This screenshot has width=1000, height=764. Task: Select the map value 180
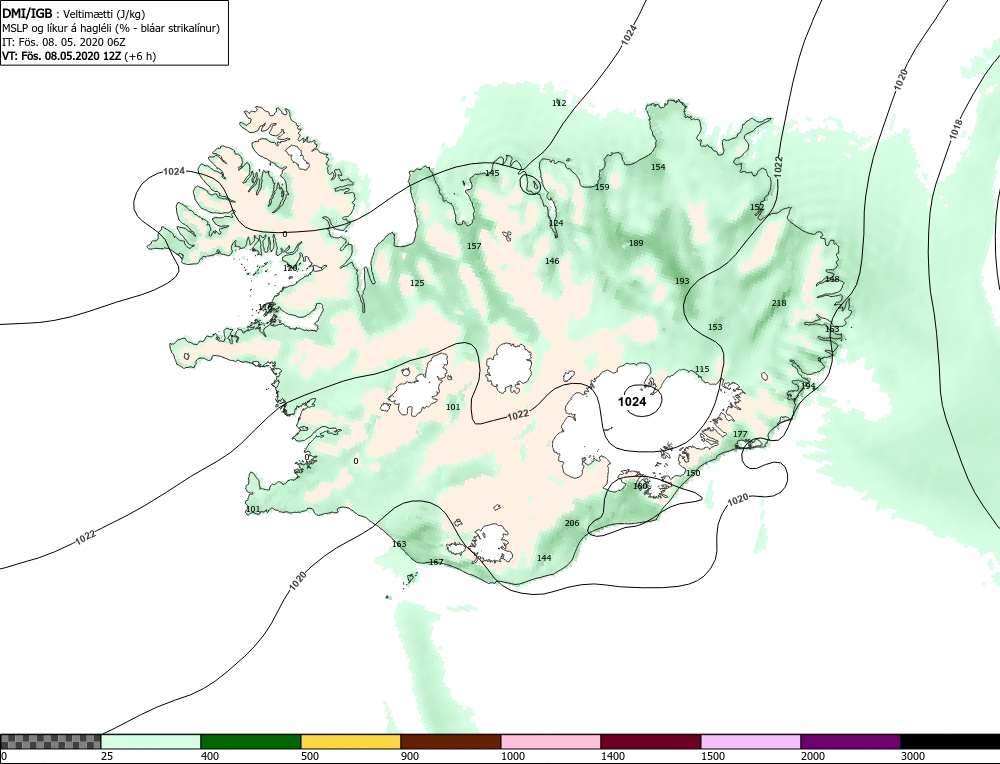coord(640,486)
